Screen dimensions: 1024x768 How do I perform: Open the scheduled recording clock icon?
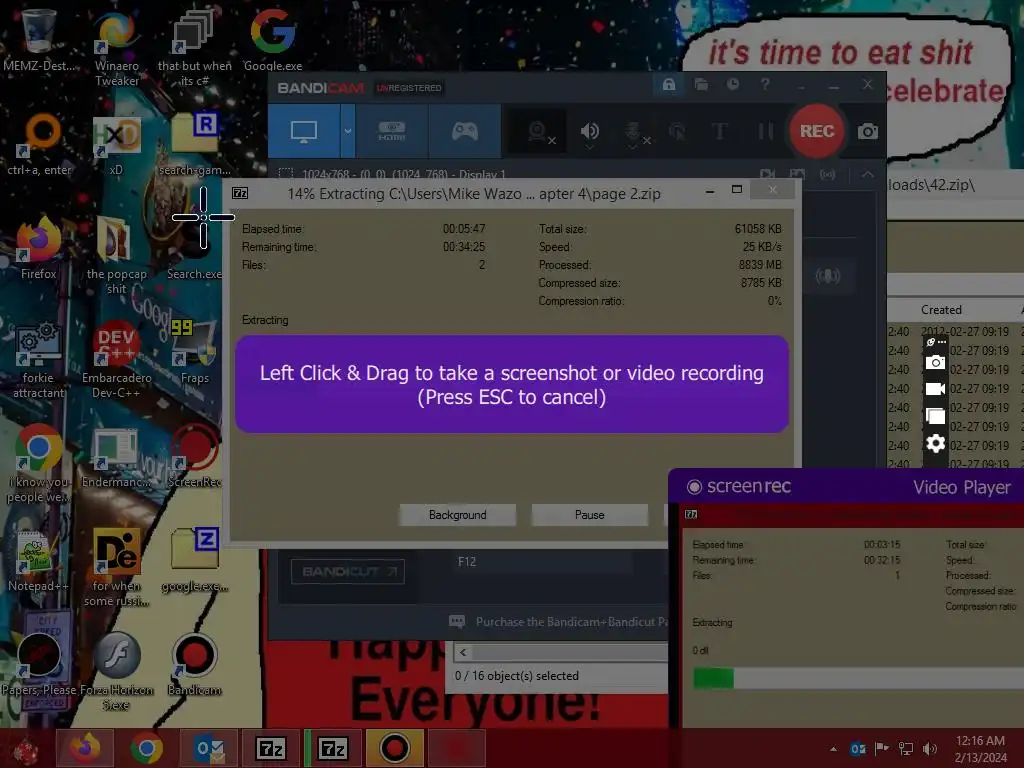coord(733,84)
